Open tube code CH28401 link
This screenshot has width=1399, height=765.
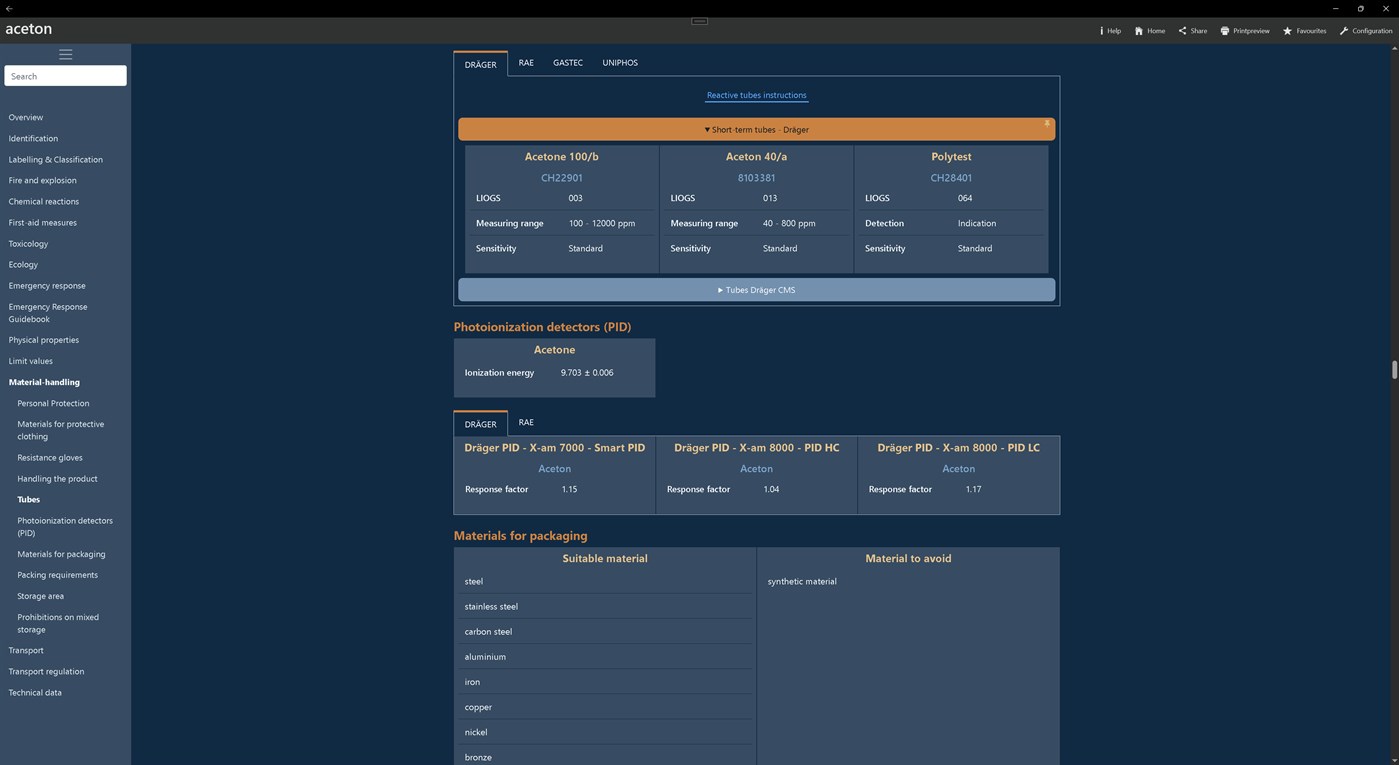pos(951,178)
